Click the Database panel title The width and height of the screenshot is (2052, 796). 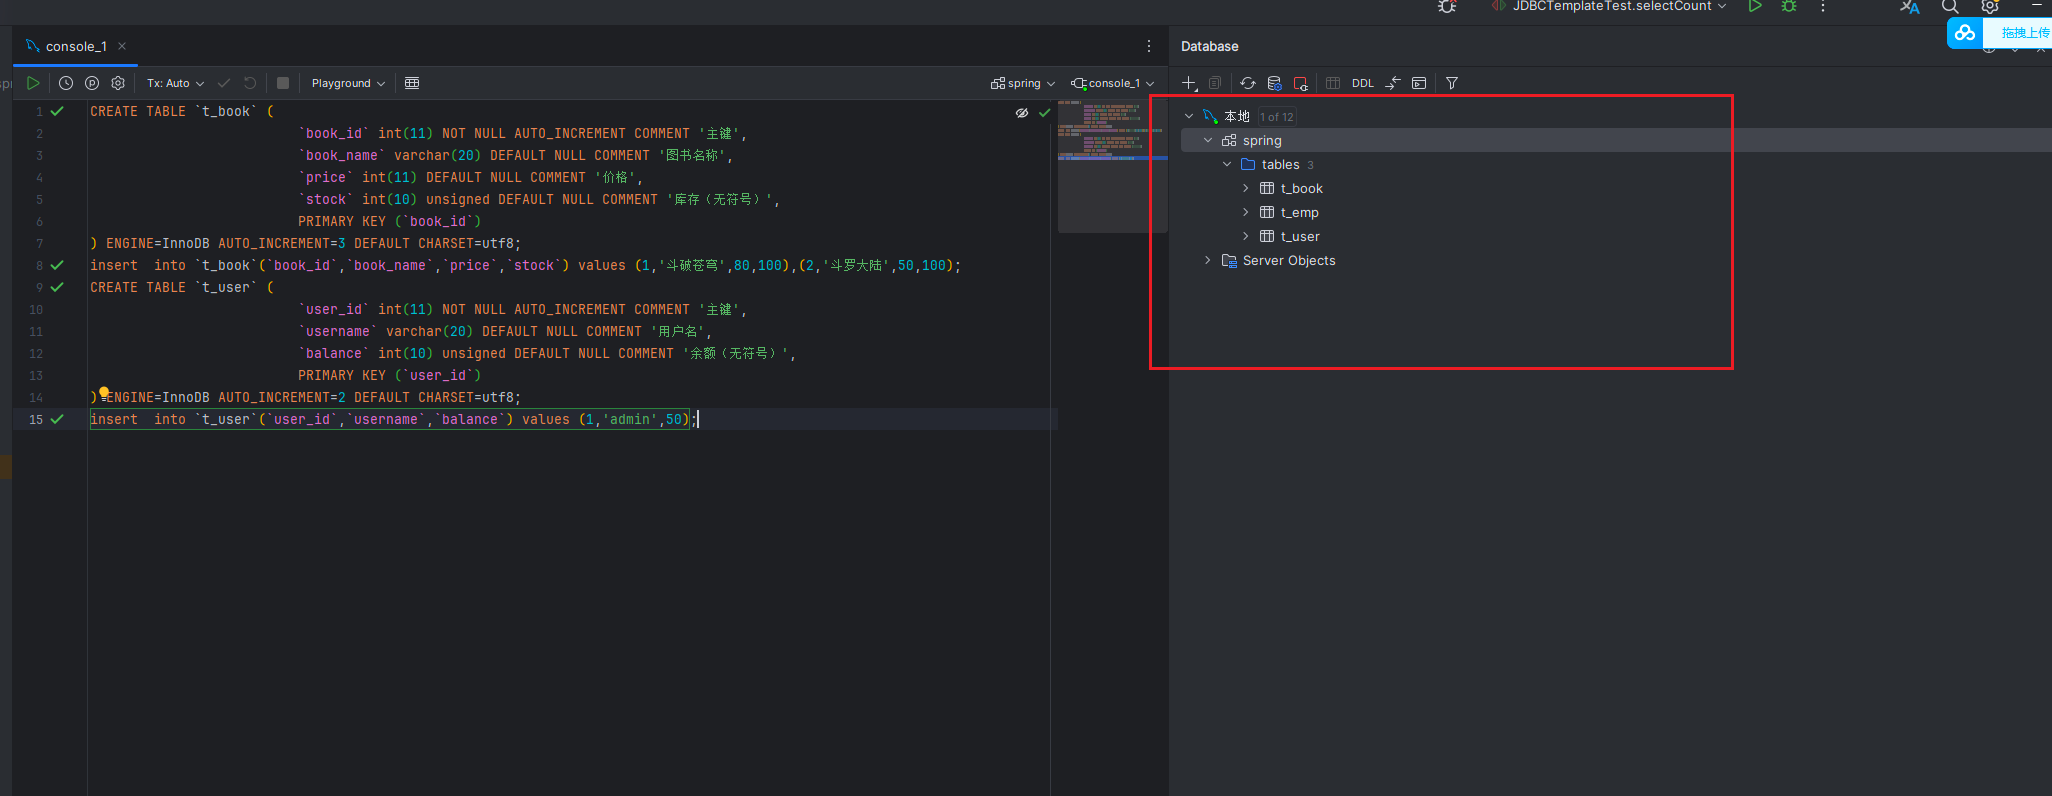pos(1209,46)
